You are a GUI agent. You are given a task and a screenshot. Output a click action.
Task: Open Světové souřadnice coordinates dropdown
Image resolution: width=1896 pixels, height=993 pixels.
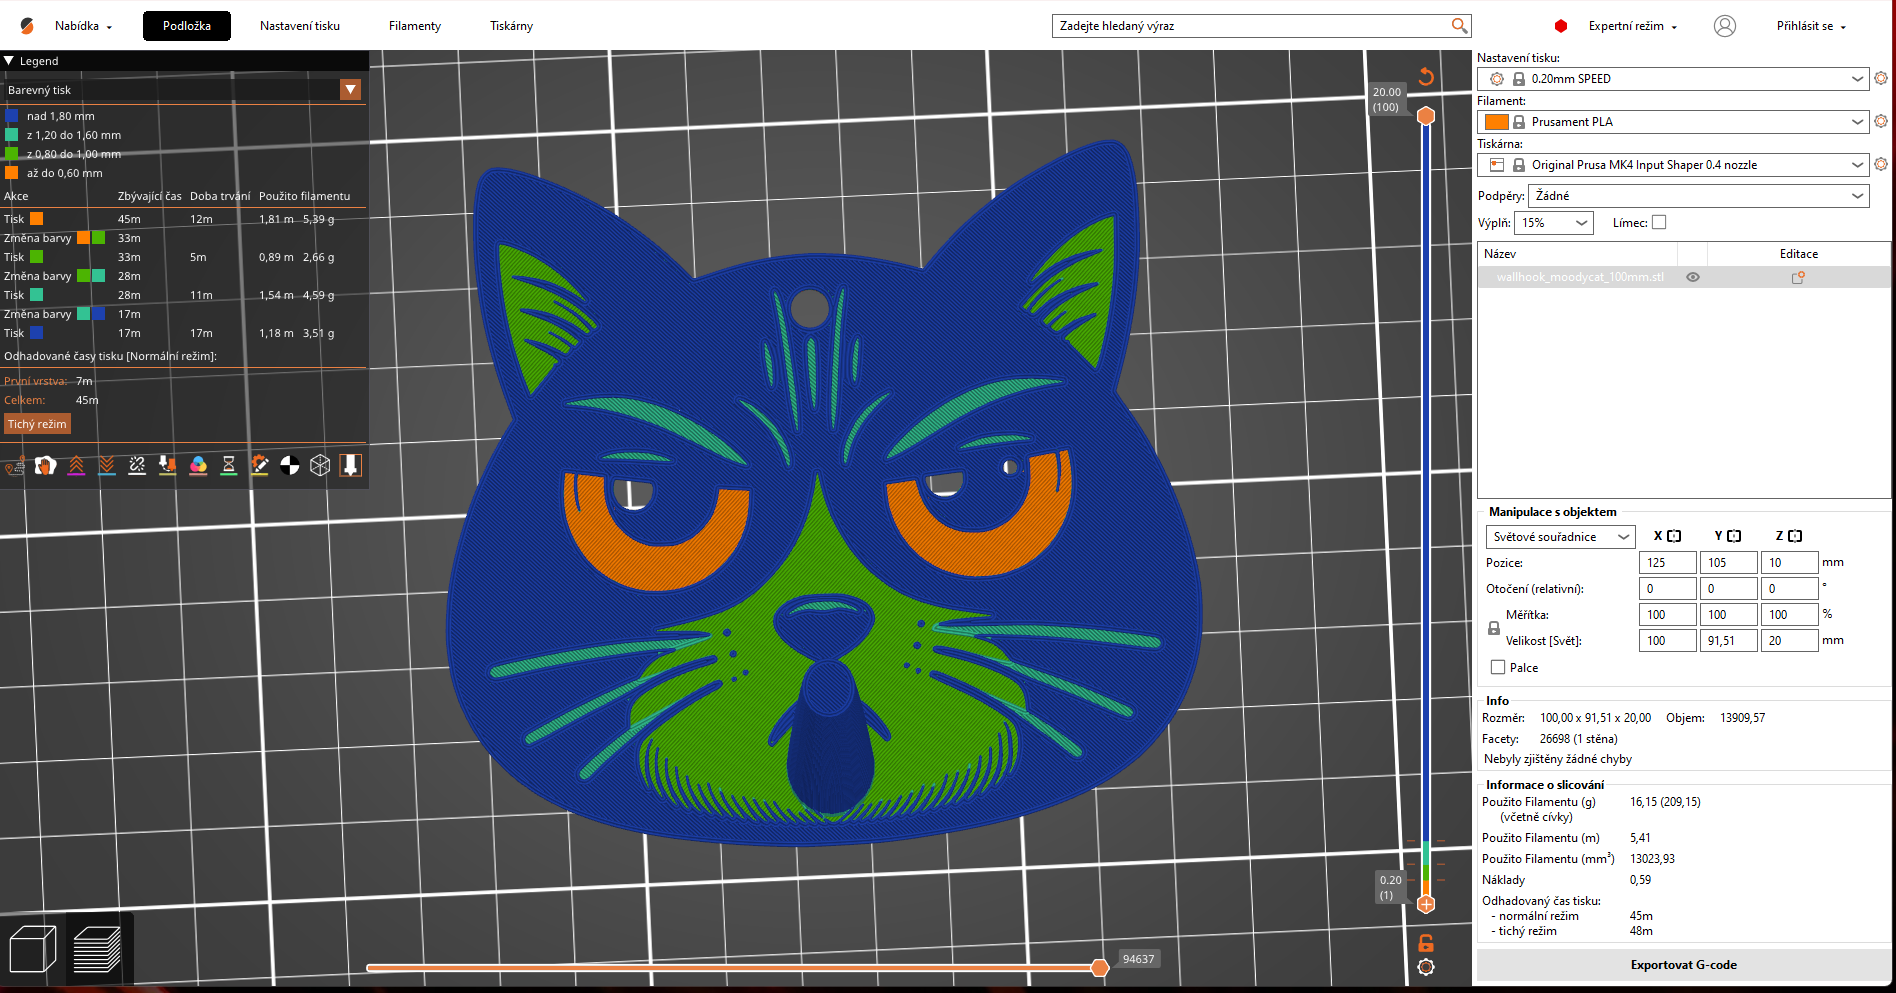1560,537
